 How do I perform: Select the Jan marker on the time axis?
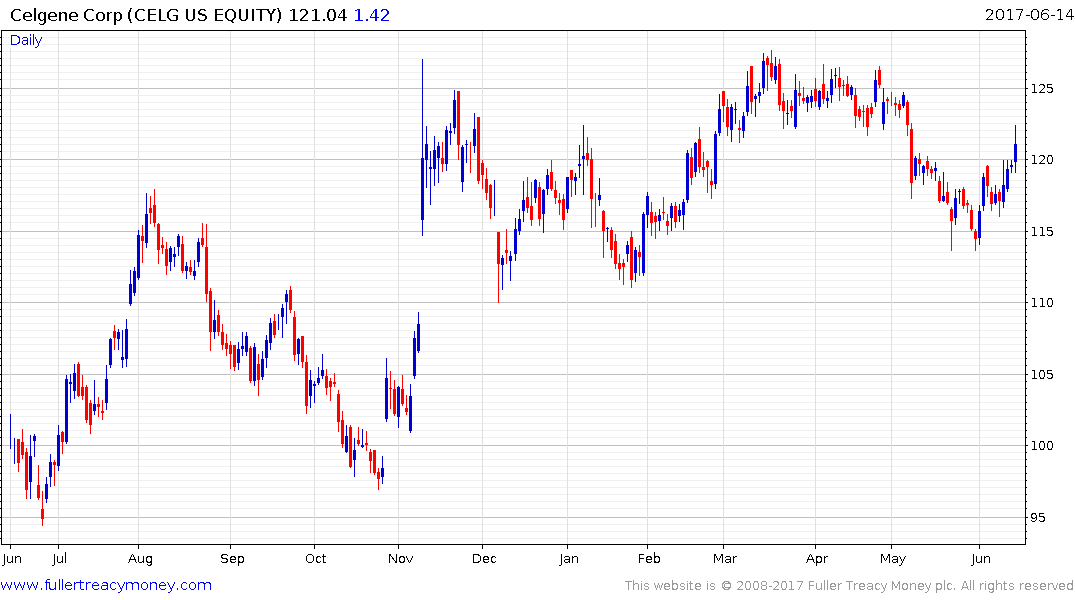click(568, 558)
